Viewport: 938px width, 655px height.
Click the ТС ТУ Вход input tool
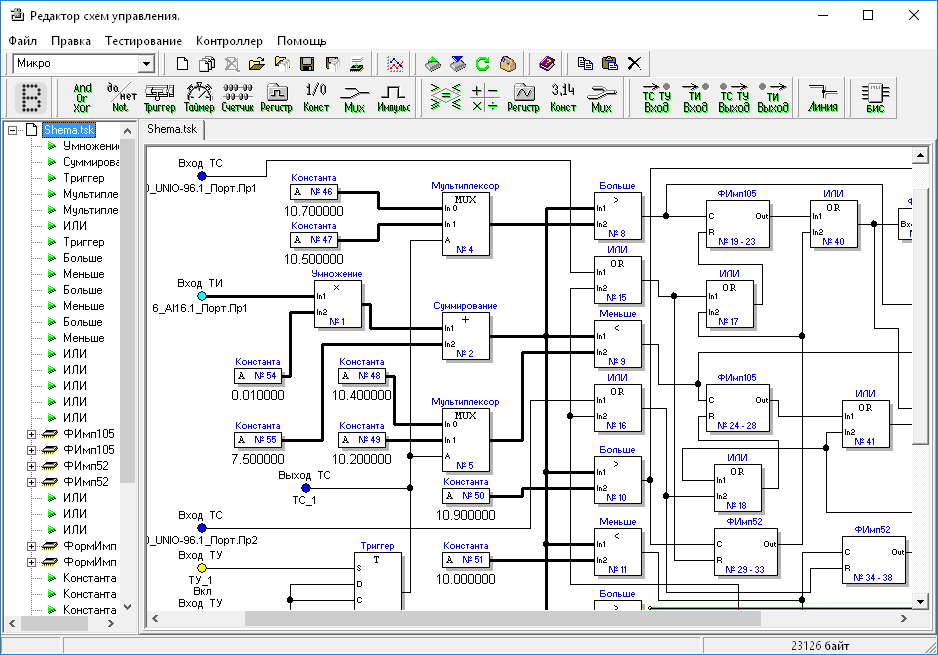pos(656,98)
